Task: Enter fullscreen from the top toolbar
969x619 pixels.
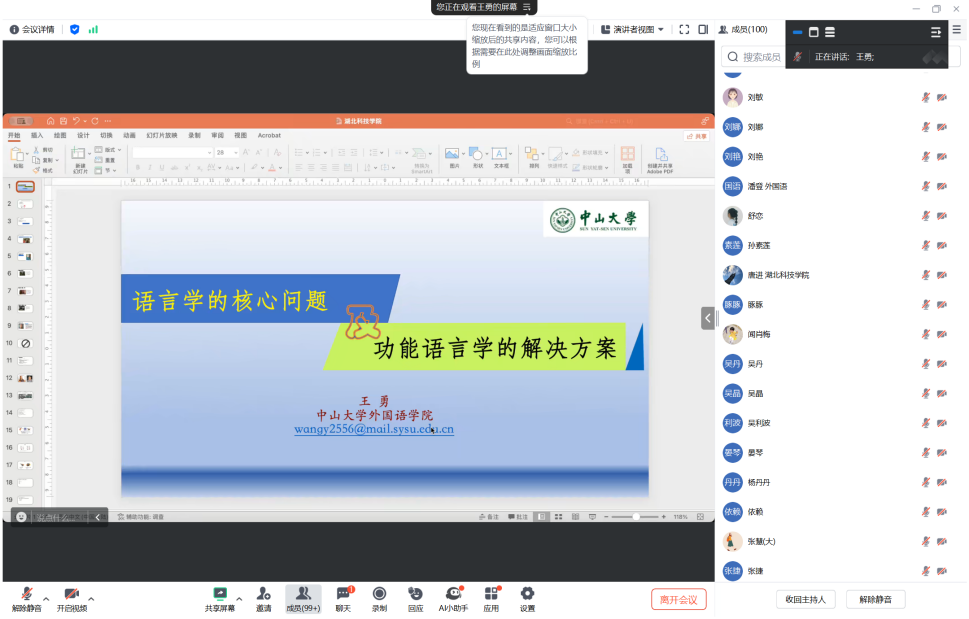Action: [x=683, y=29]
